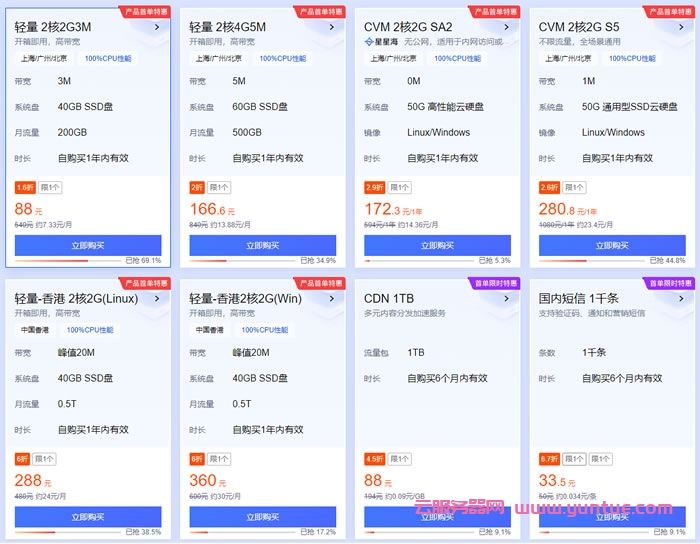The height and width of the screenshot is (544, 700).
Task: Expand 轻量-香港 2核2G(Linux) card arrow
Action: (x=156, y=299)
